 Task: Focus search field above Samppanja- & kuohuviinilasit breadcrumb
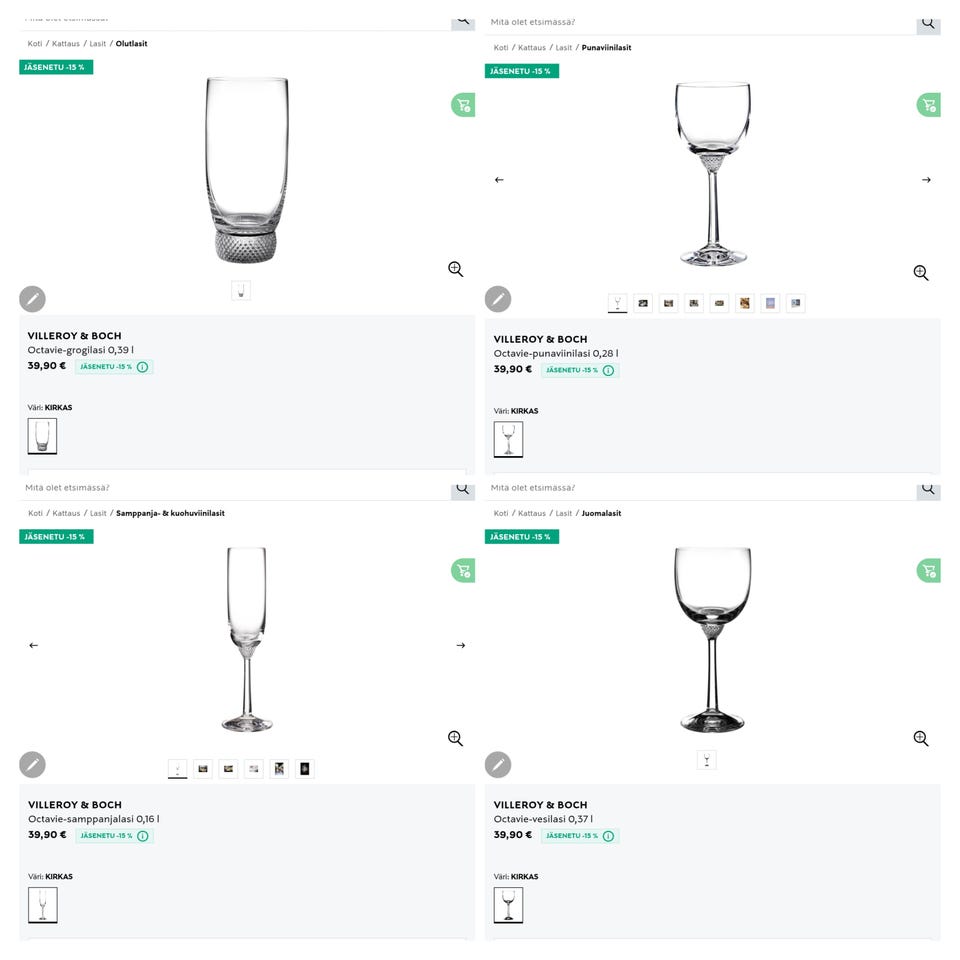230,488
